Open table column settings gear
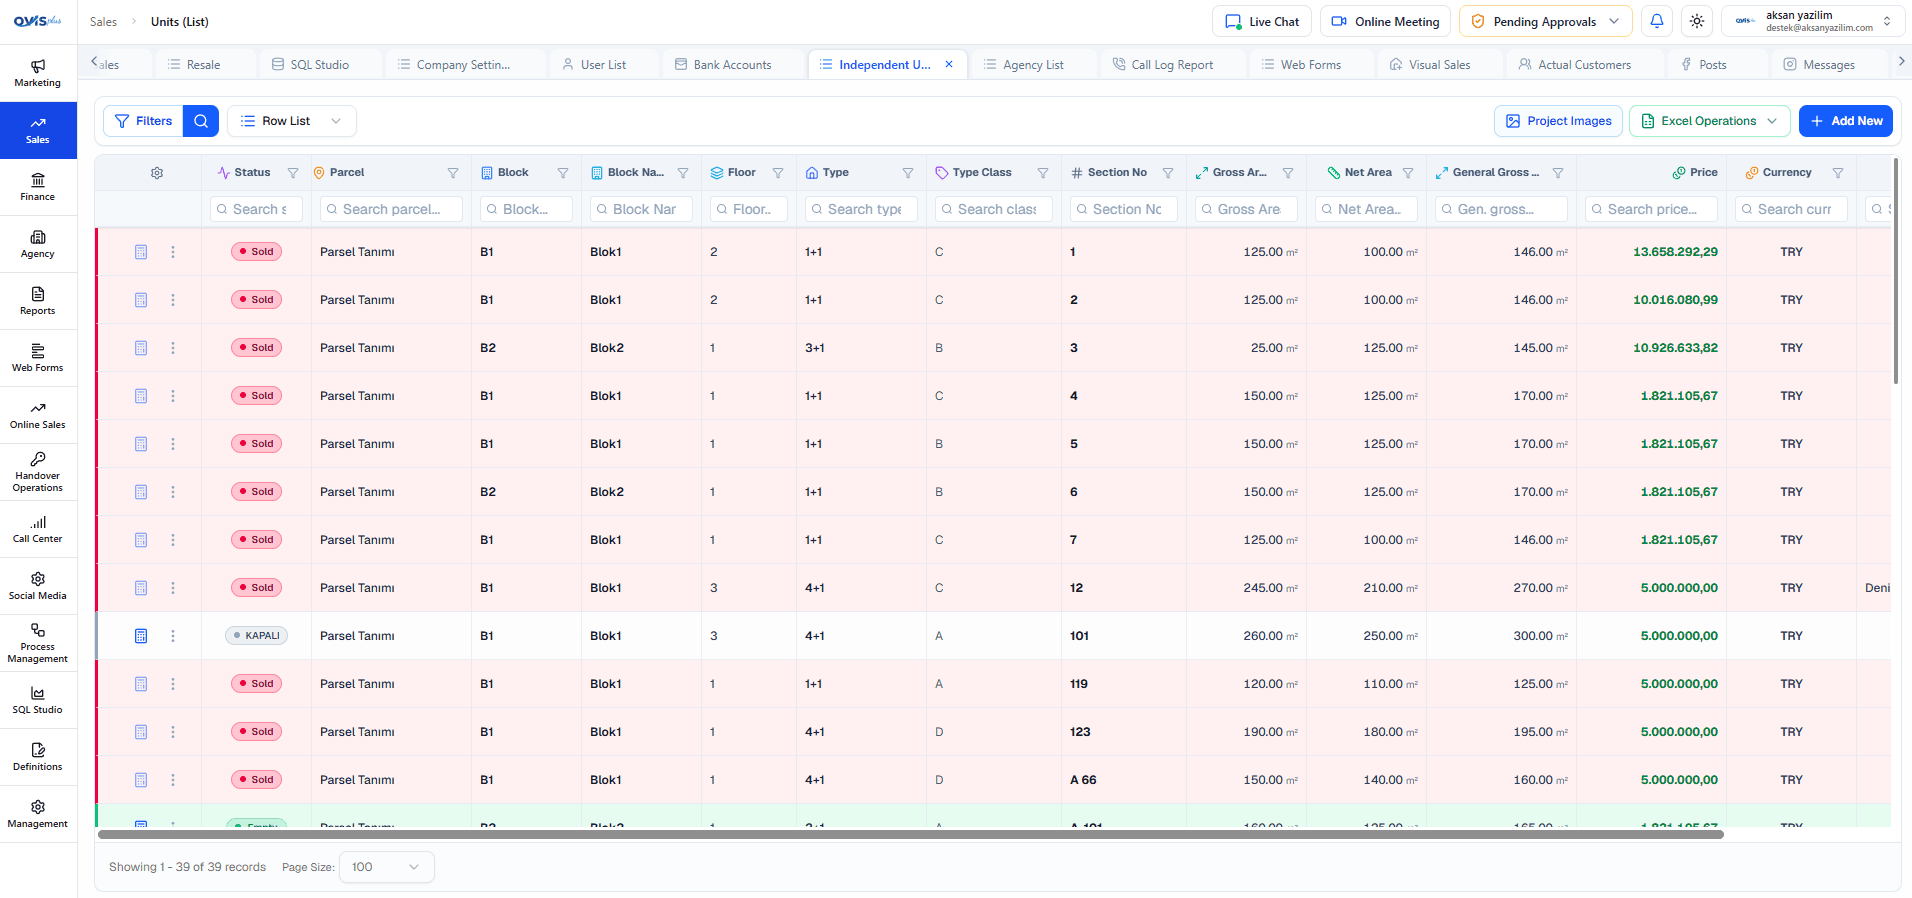Viewport: 1912px width, 898px height. tap(157, 173)
